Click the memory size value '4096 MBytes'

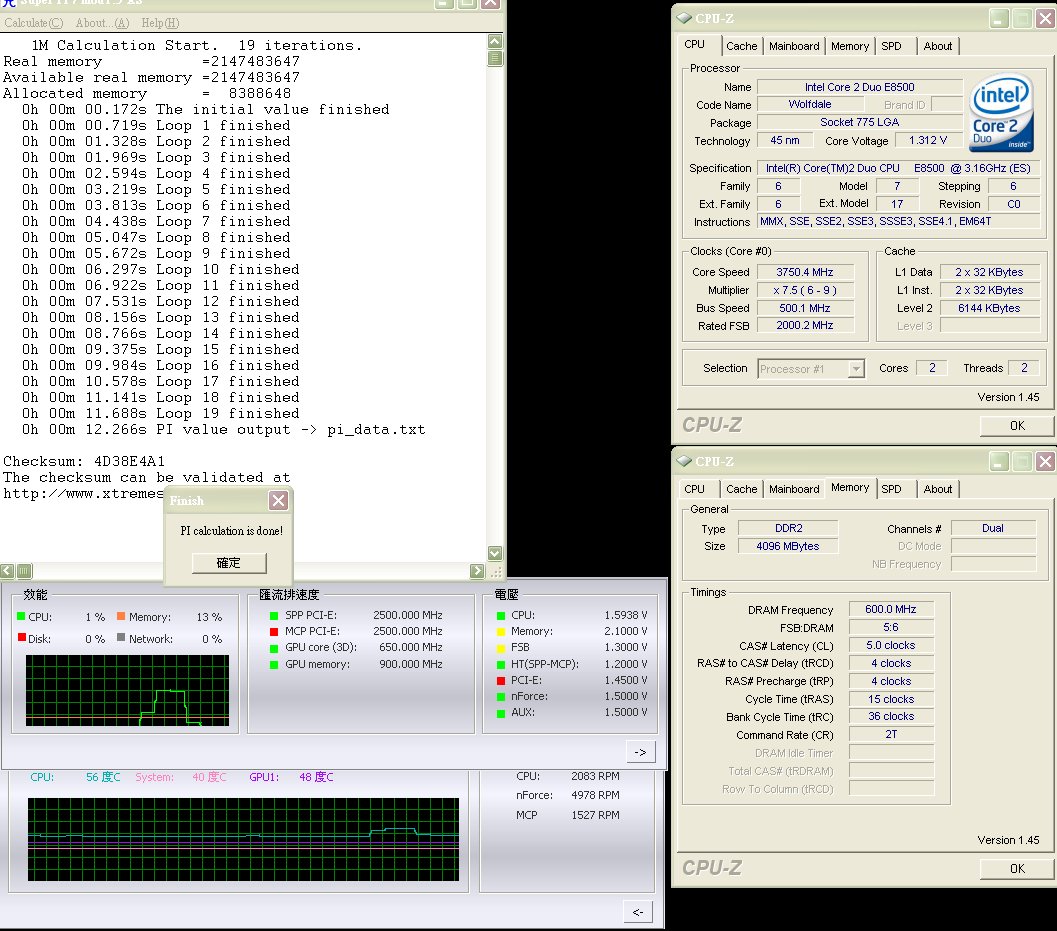(x=787, y=547)
